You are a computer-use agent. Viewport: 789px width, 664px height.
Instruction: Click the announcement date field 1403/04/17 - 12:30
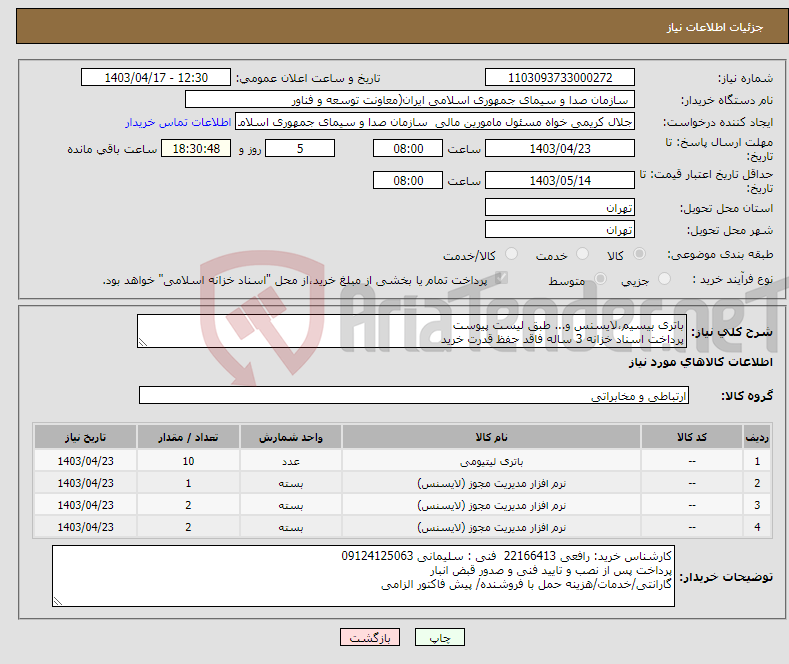[x=156, y=77]
